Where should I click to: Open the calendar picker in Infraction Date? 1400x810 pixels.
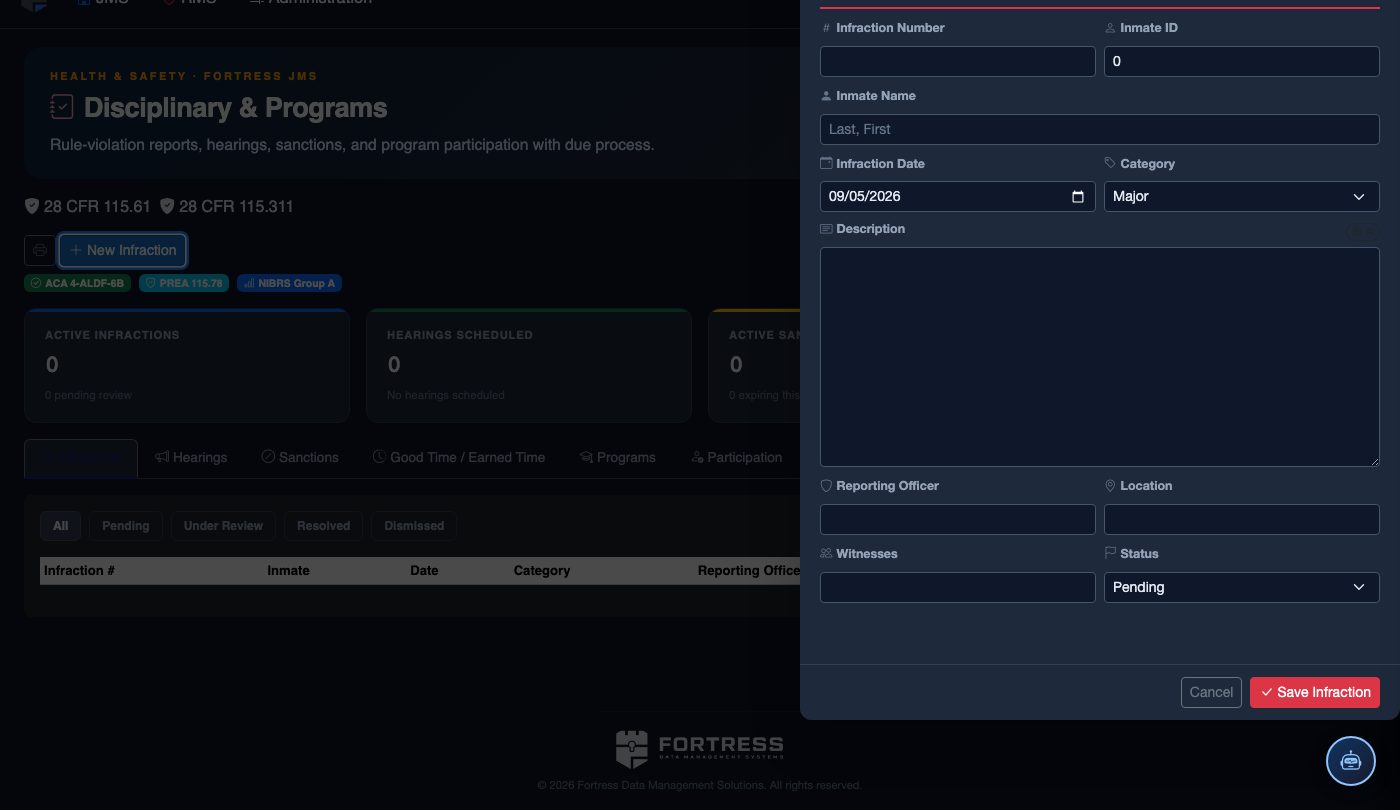pos(1077,197)
